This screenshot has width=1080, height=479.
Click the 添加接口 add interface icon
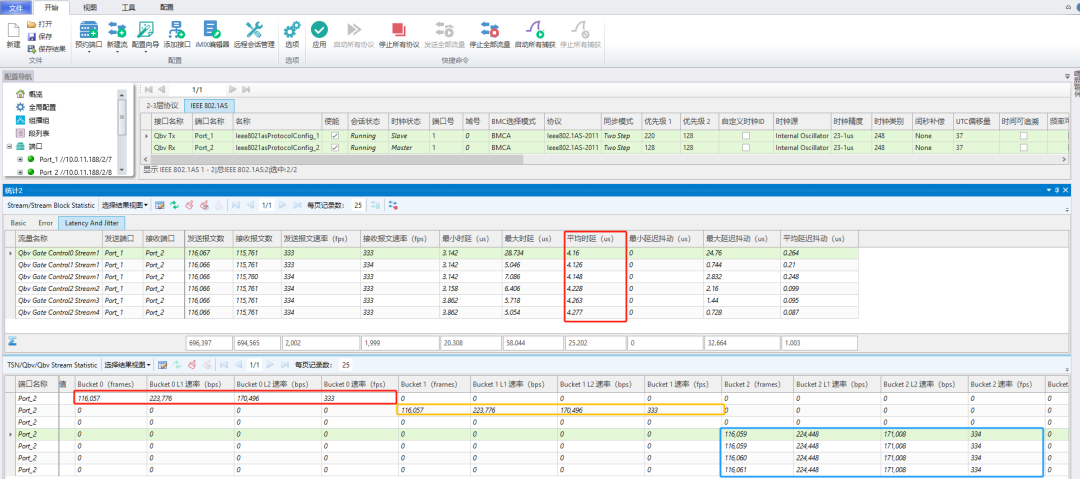[x=176, y=34]
